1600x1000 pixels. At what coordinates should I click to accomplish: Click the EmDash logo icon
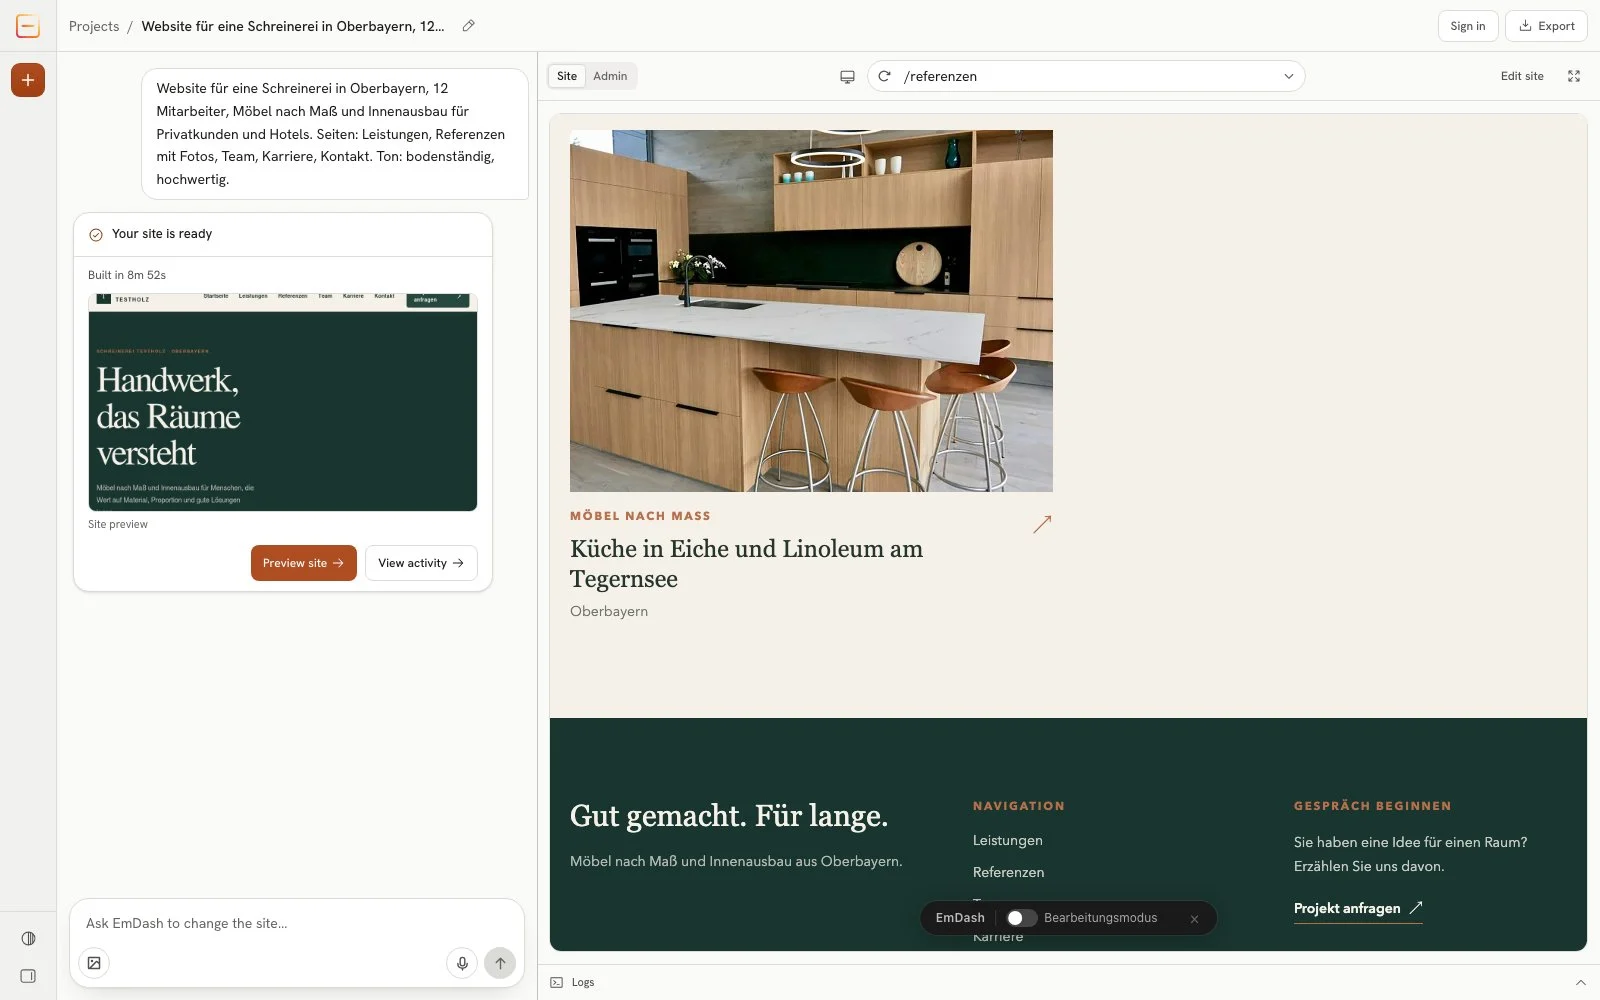28,26
